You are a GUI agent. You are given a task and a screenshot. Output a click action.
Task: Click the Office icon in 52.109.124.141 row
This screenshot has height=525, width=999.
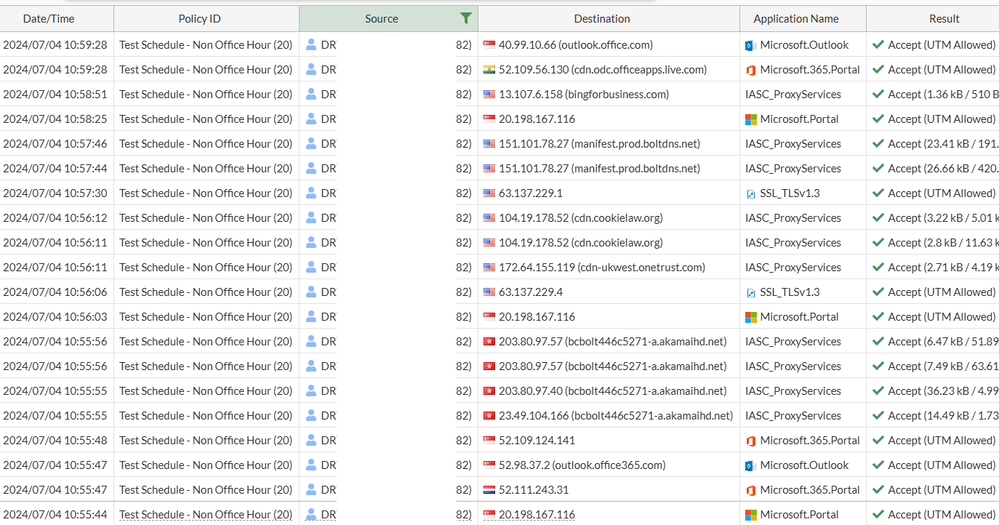[751, 441]
